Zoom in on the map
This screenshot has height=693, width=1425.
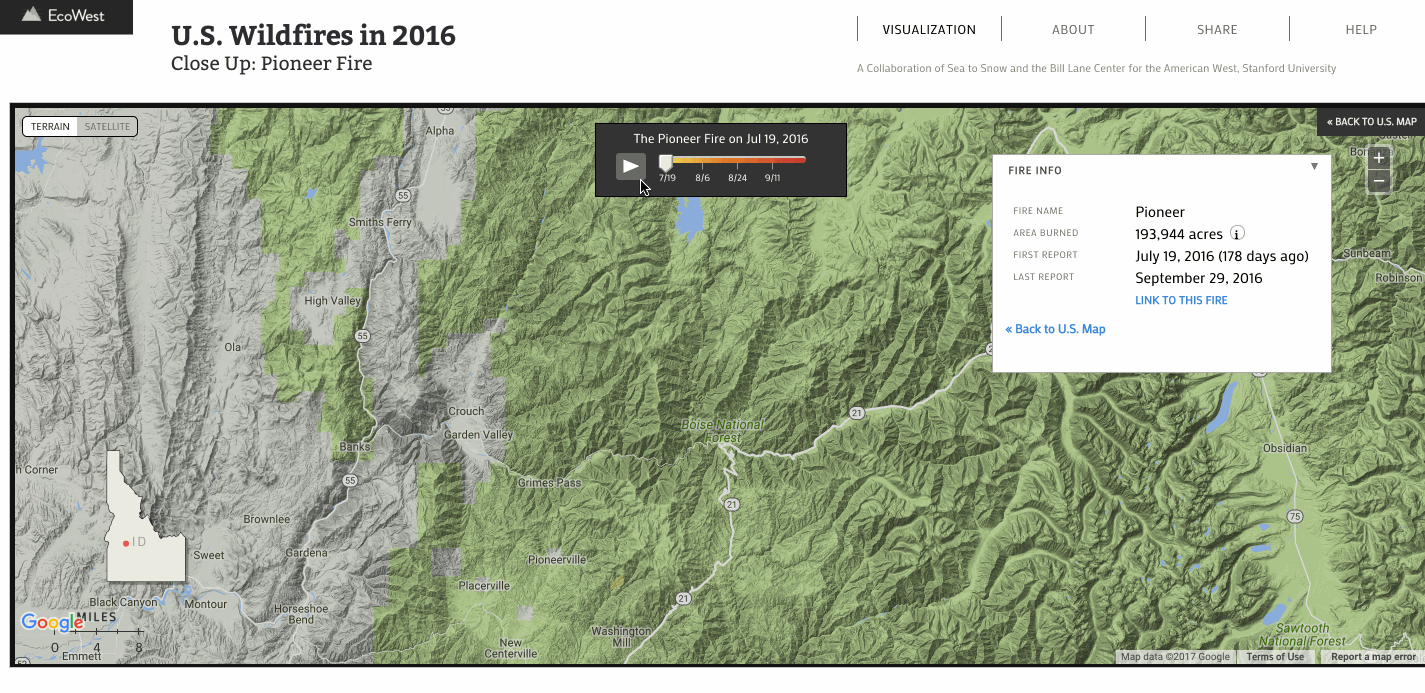click(x=1379, y=158)
